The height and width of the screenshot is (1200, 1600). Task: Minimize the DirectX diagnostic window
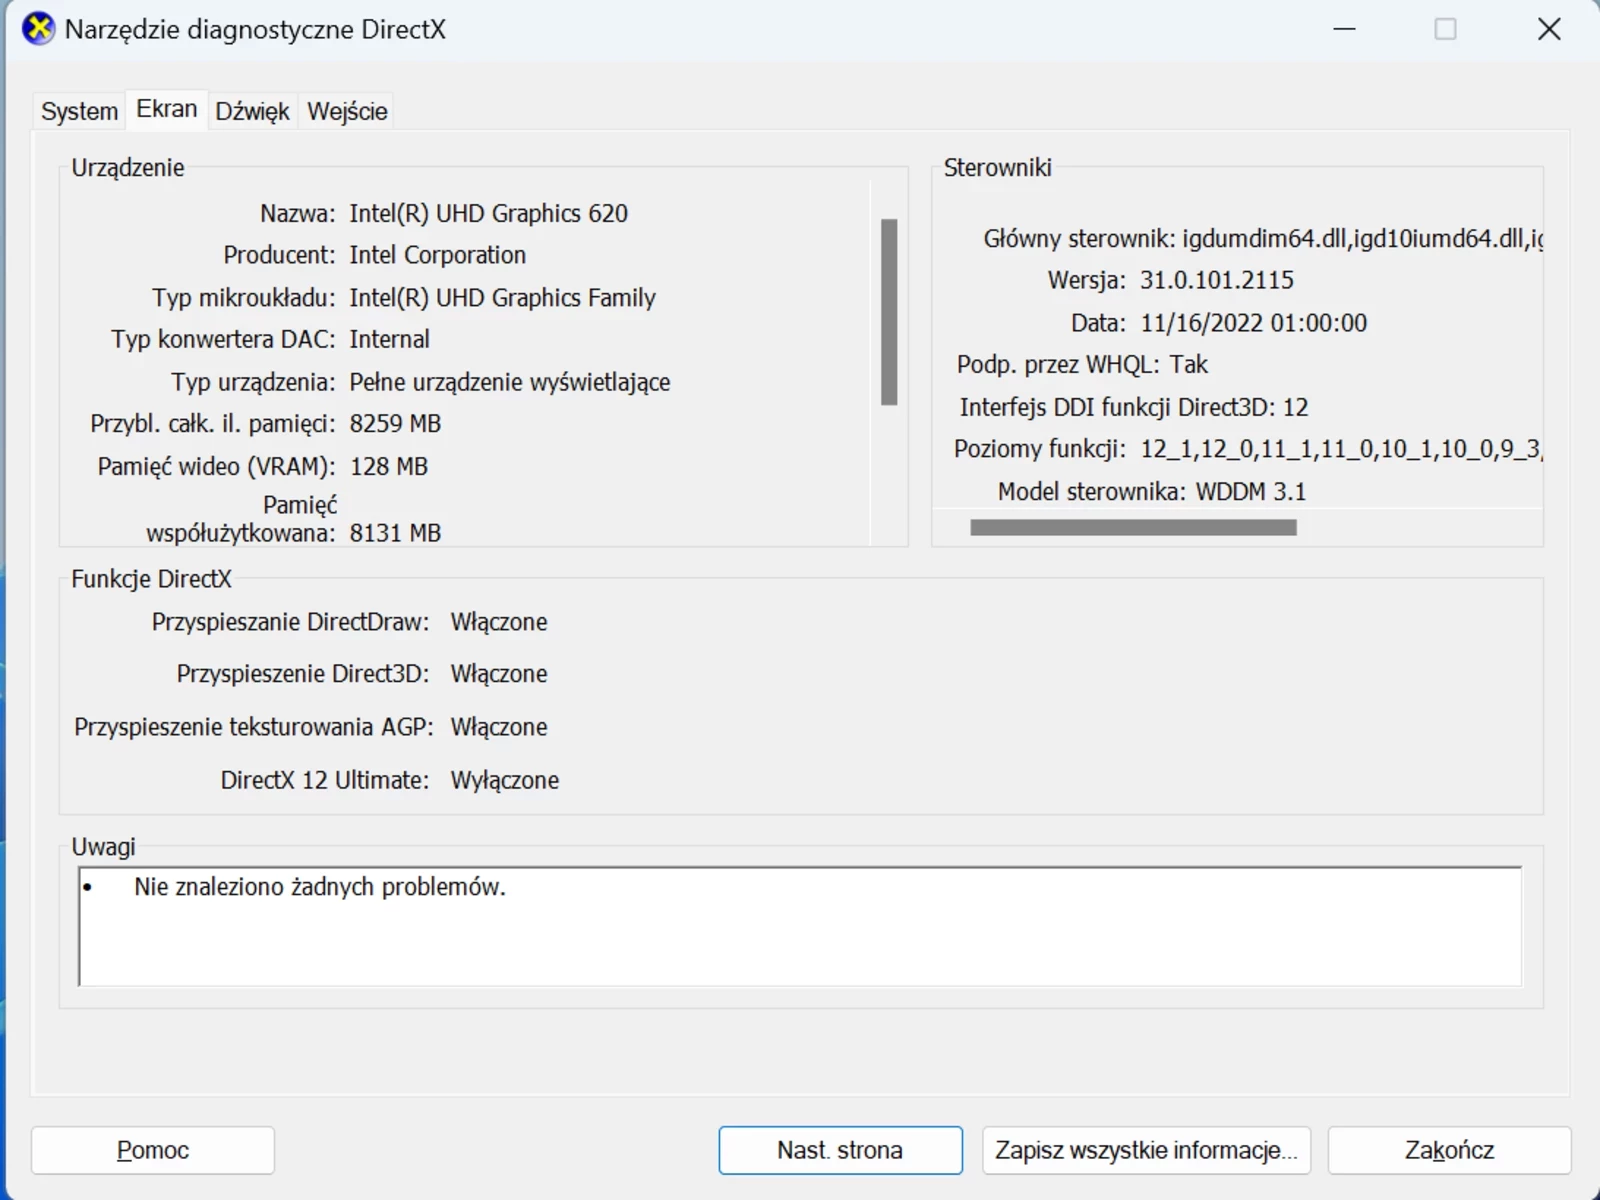pos(1345,29)
